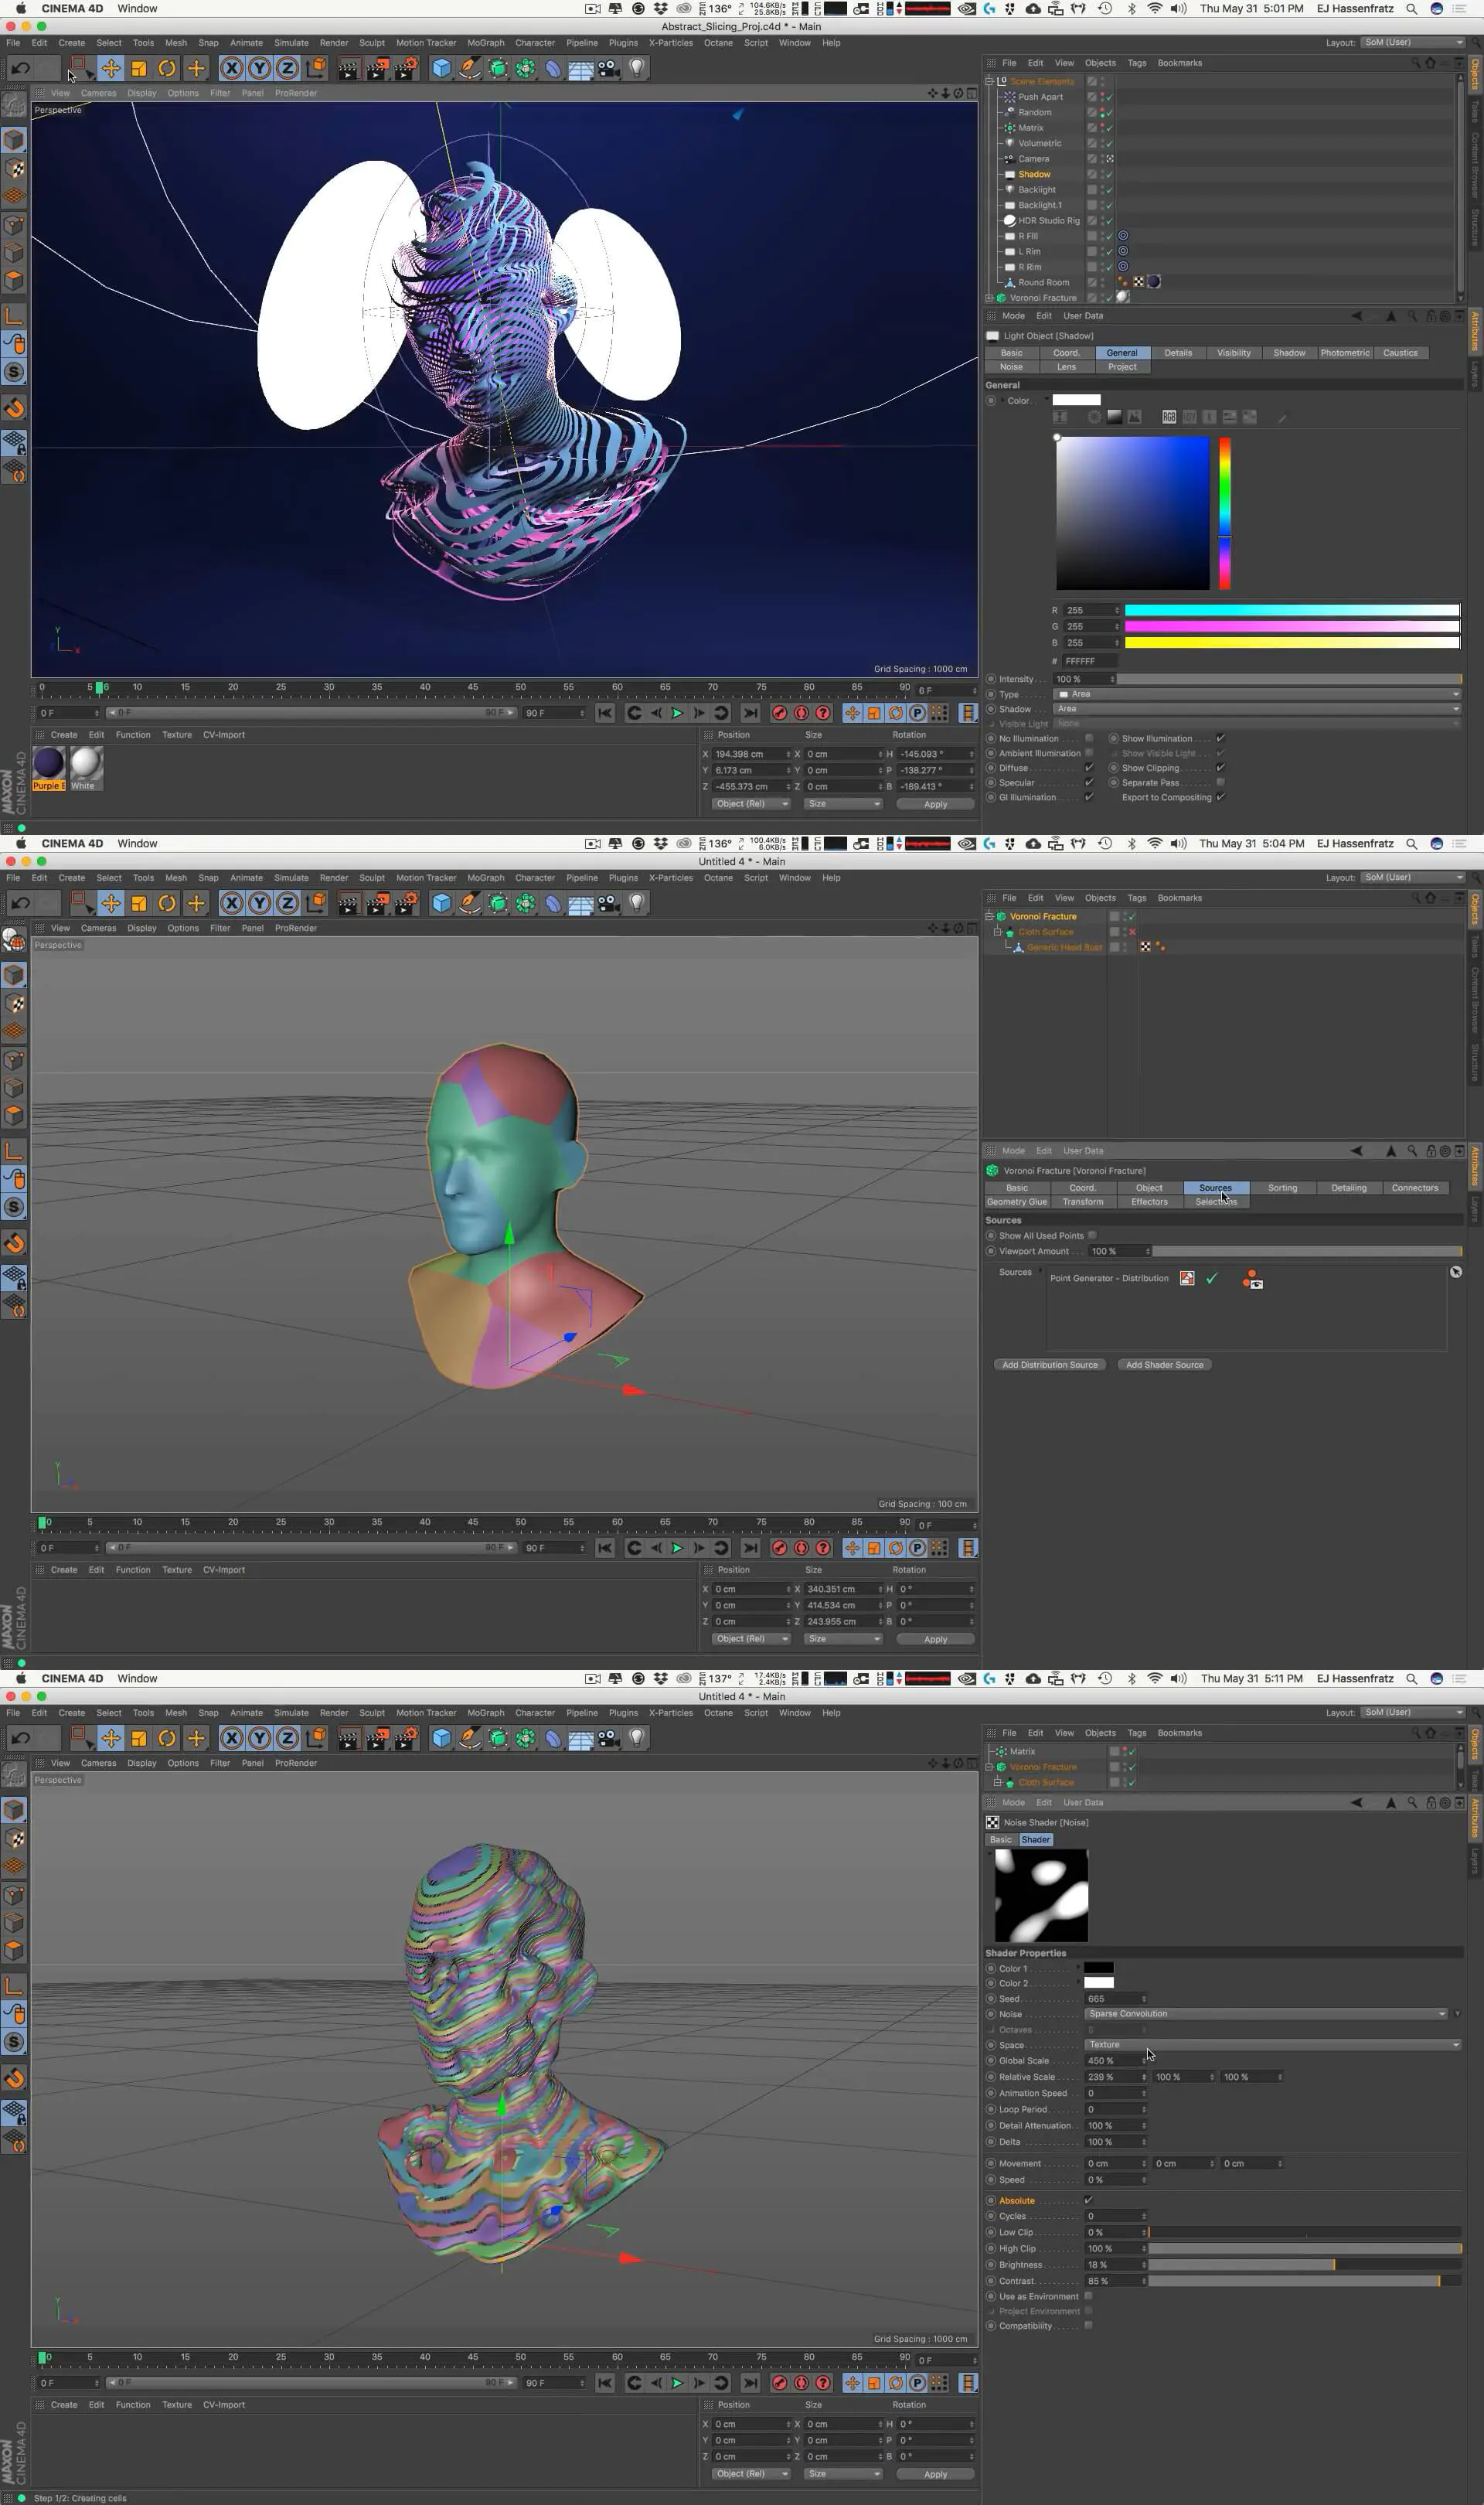Enable Show All Used Points checkbox
This screenshot has width=1484, height=2505.
(x=1092, y=1235)
